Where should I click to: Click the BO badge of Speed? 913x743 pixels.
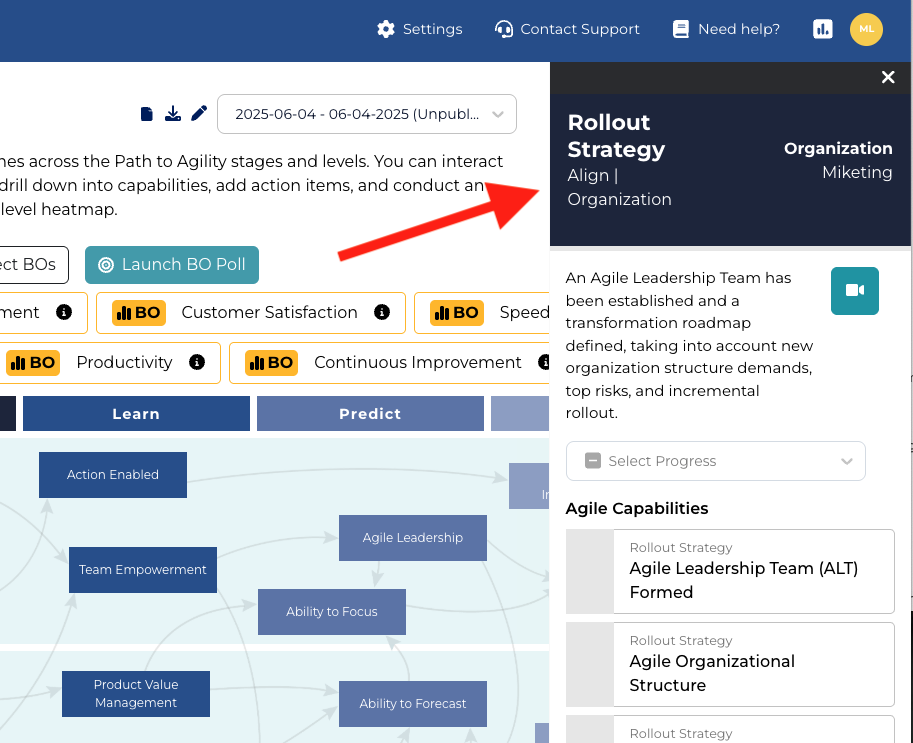[x=457, y=313]
